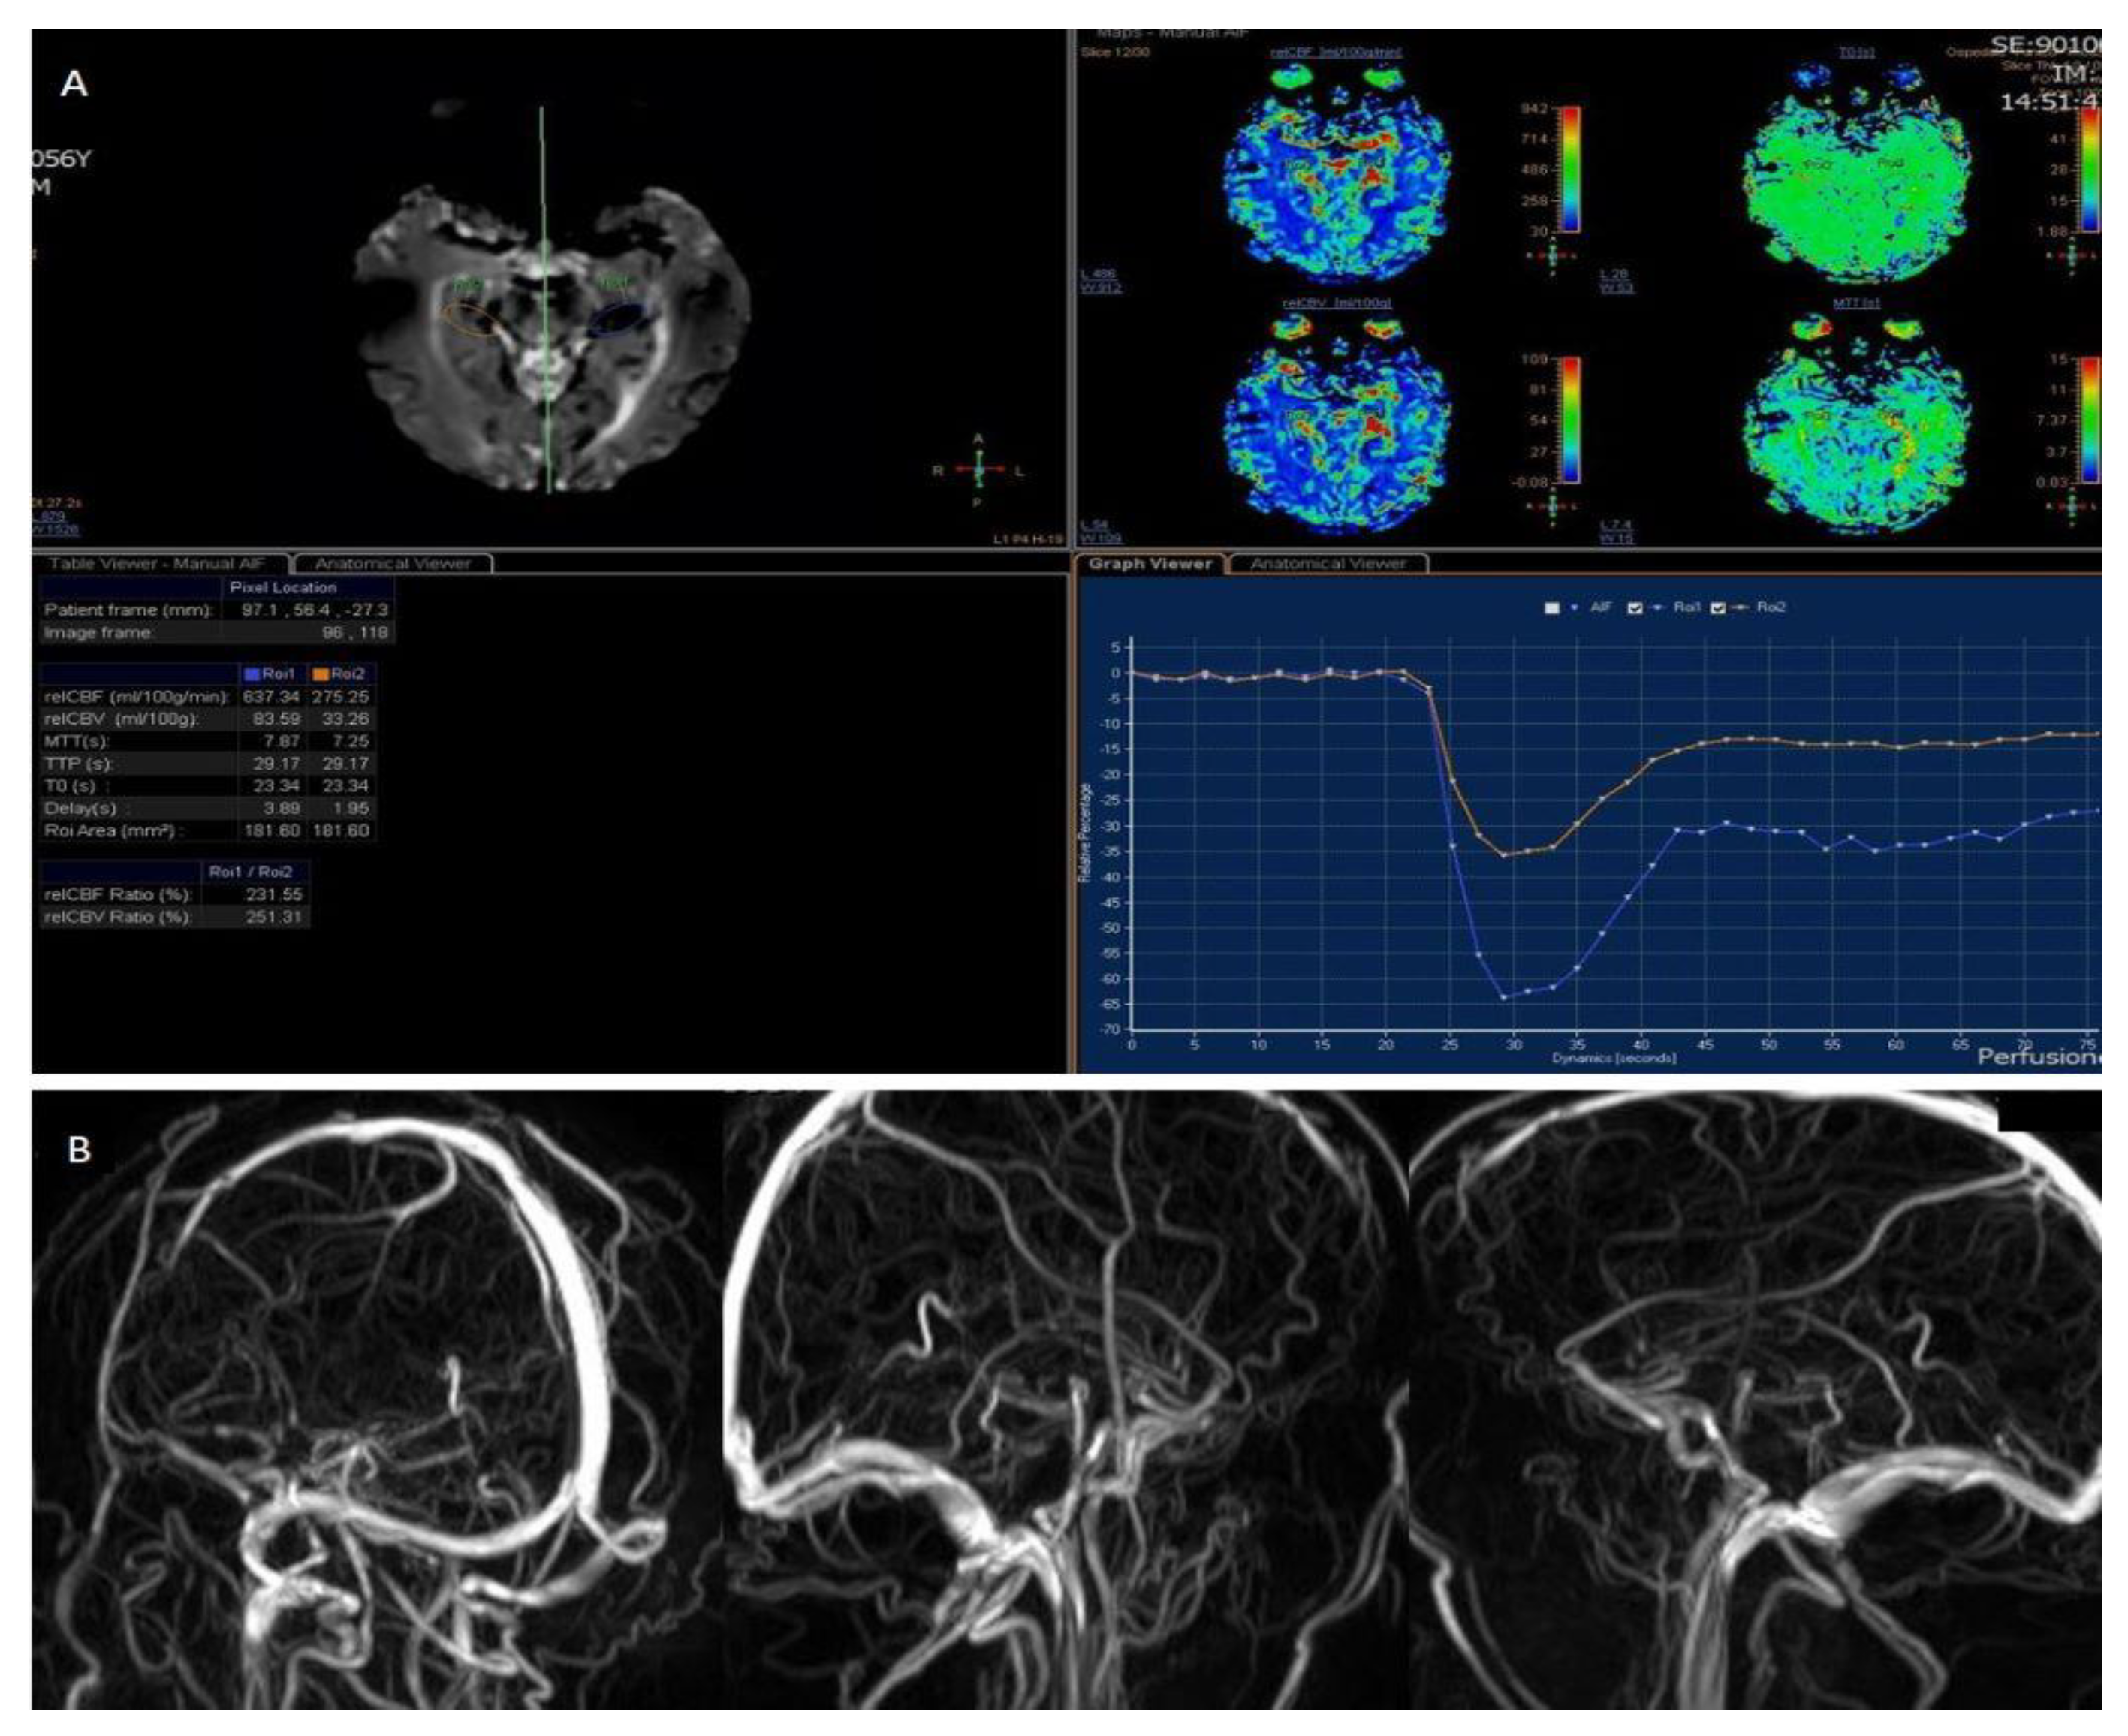Screen dimensions: 2128x1736
Task: Click the orange Roi2 color square in the table header
Action: click(x=321, y=675)
